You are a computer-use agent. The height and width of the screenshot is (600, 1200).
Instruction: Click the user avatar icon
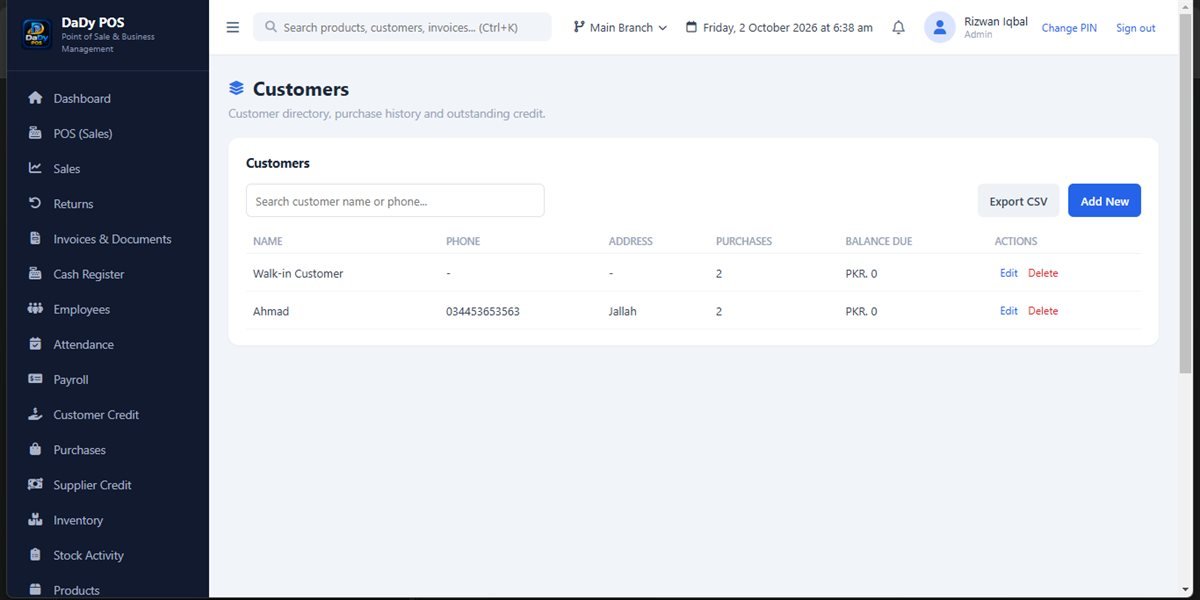[940, 27]
